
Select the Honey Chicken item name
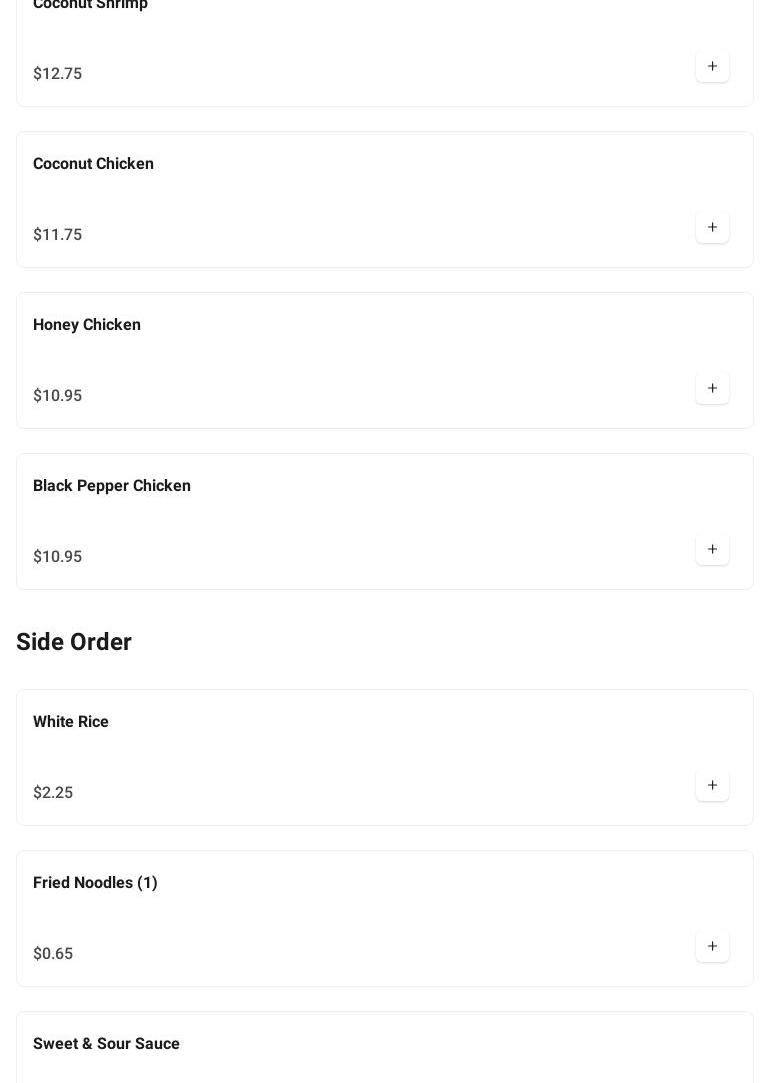tap(87, 325)
